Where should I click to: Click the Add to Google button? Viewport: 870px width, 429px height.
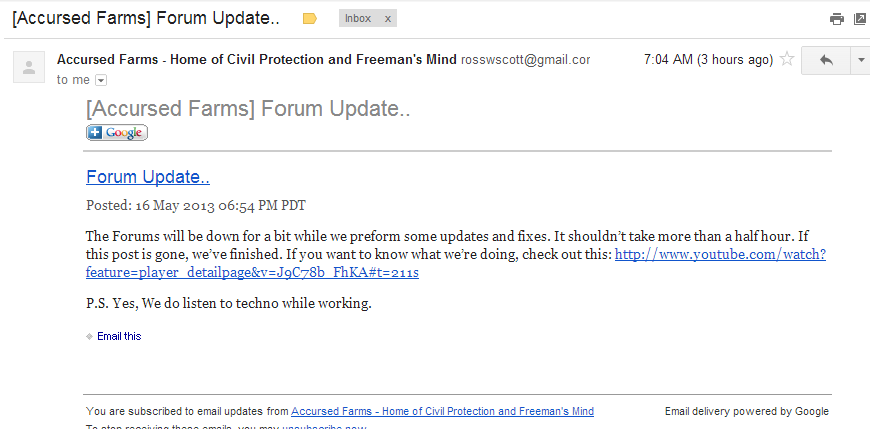click(117, 132)
